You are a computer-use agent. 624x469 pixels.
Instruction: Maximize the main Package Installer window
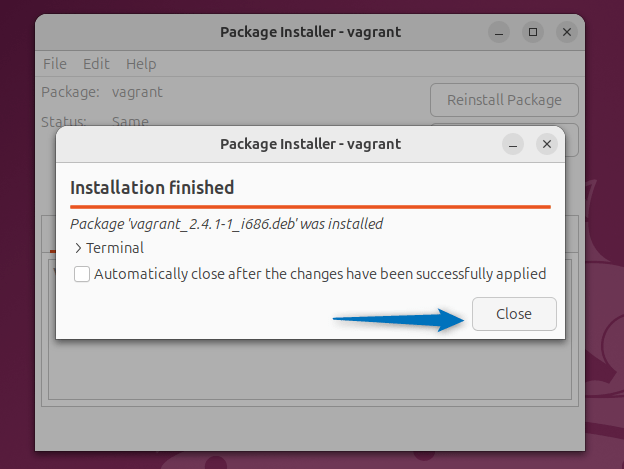[533, 32]
